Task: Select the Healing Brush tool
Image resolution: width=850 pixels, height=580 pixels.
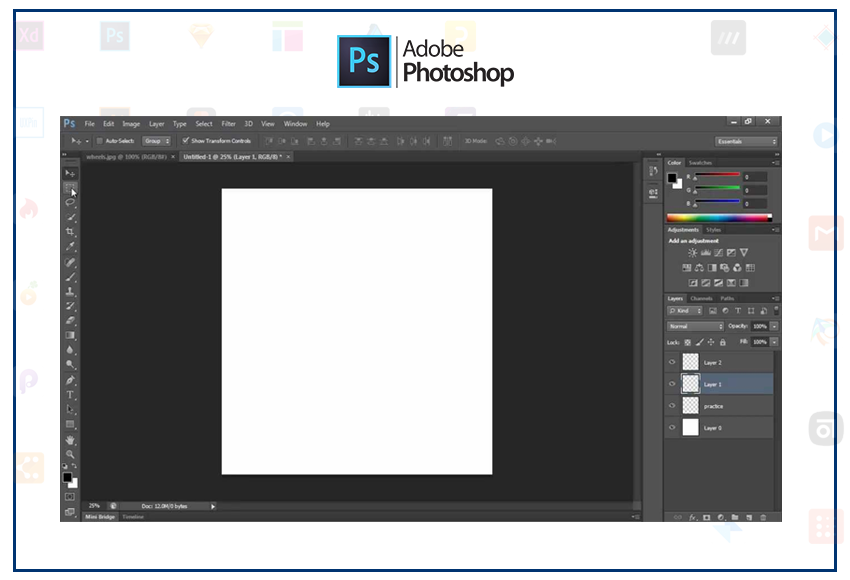Action: (70, 263)
